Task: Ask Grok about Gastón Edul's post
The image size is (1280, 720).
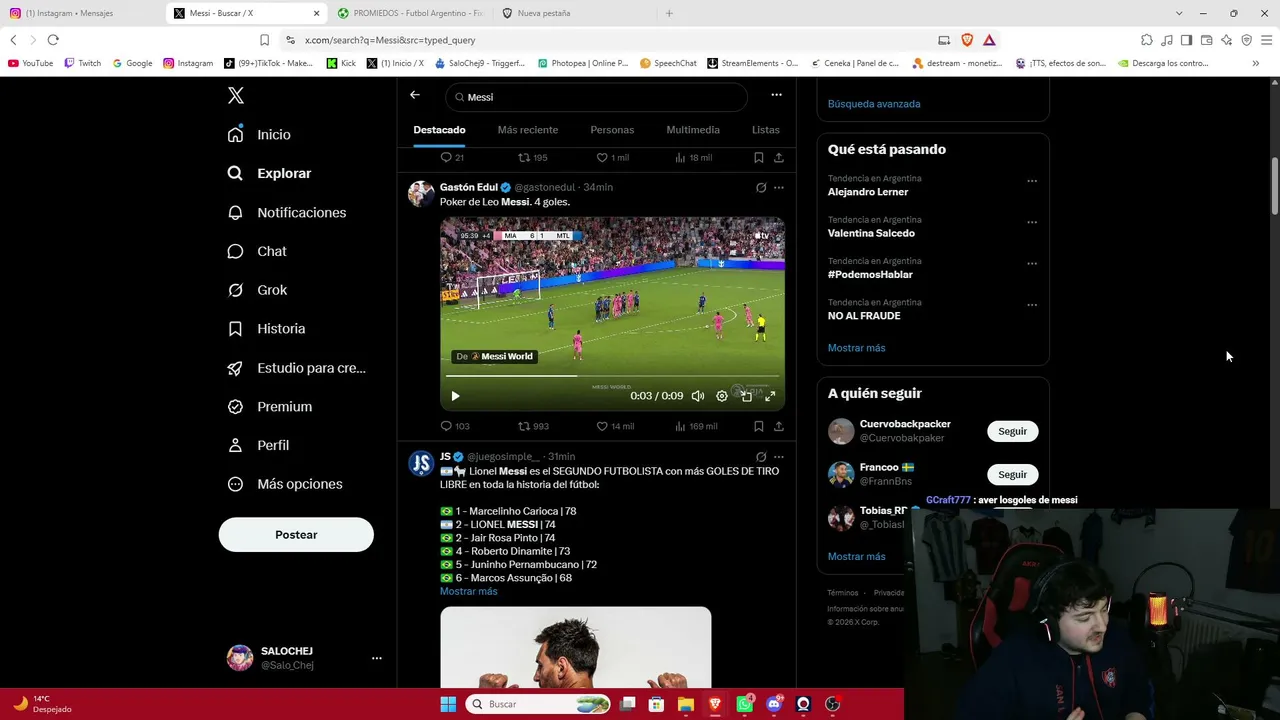Action: coord(761,188)
